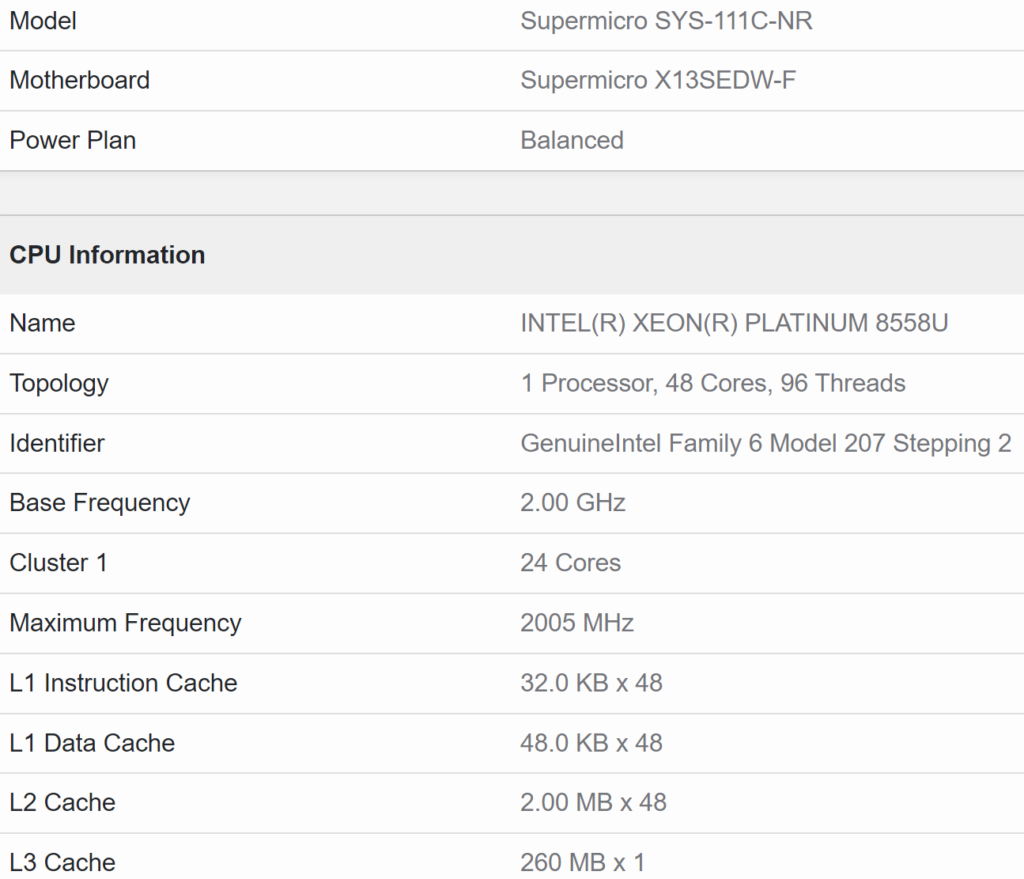Viewport: 1024px width, 879px height.
Task: Click the 32.0 KB x 48 value
Action: (591, 683)
